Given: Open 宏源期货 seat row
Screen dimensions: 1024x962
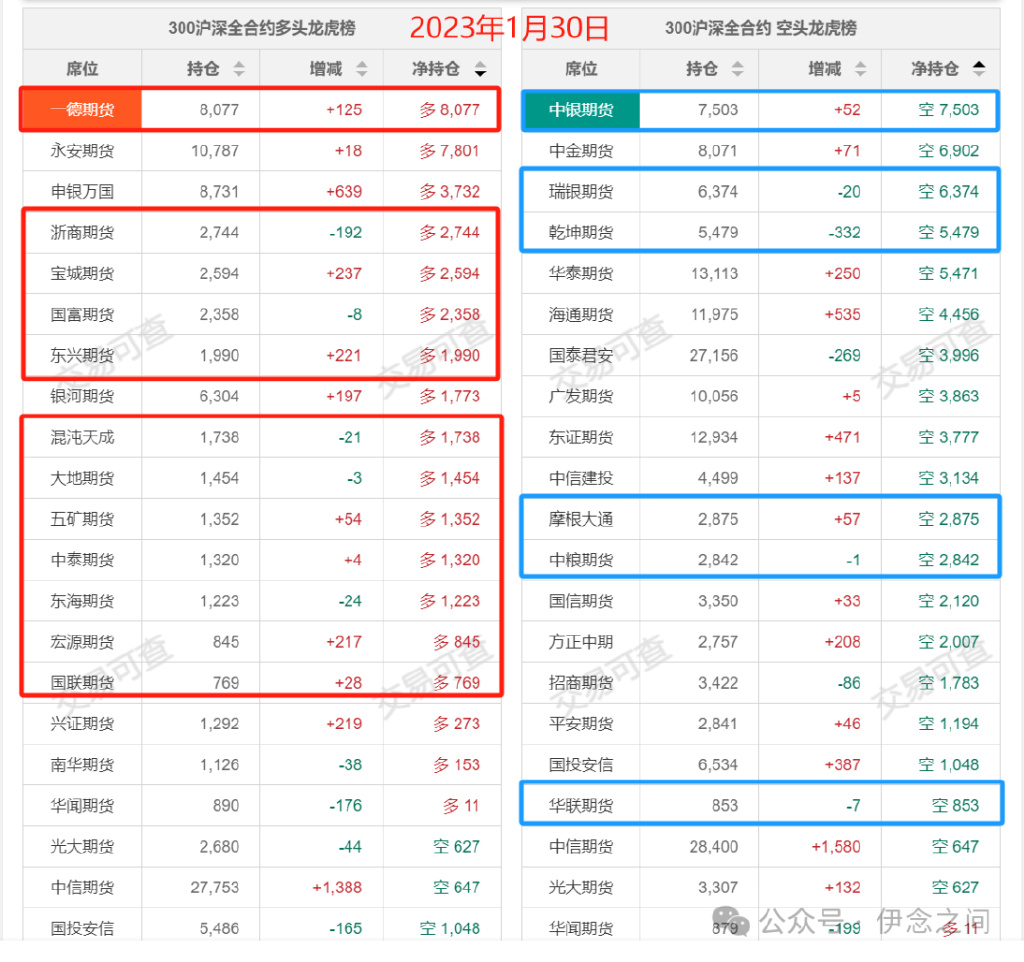Looking at the screenshot, I should 261,642.
